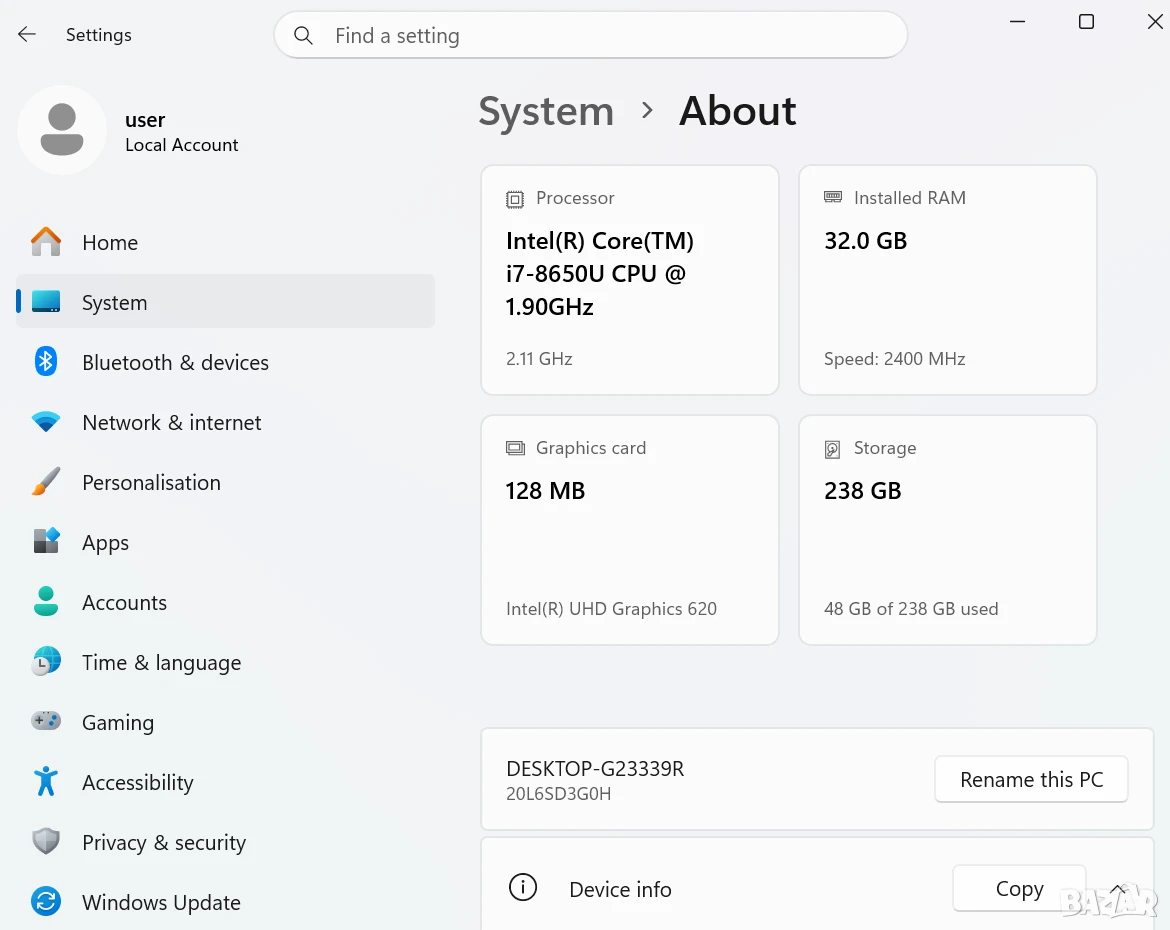The height and width of the screenshot is (930, 1170).
Task: Click the 238 GB storage value
Action: tap(863, 490)
